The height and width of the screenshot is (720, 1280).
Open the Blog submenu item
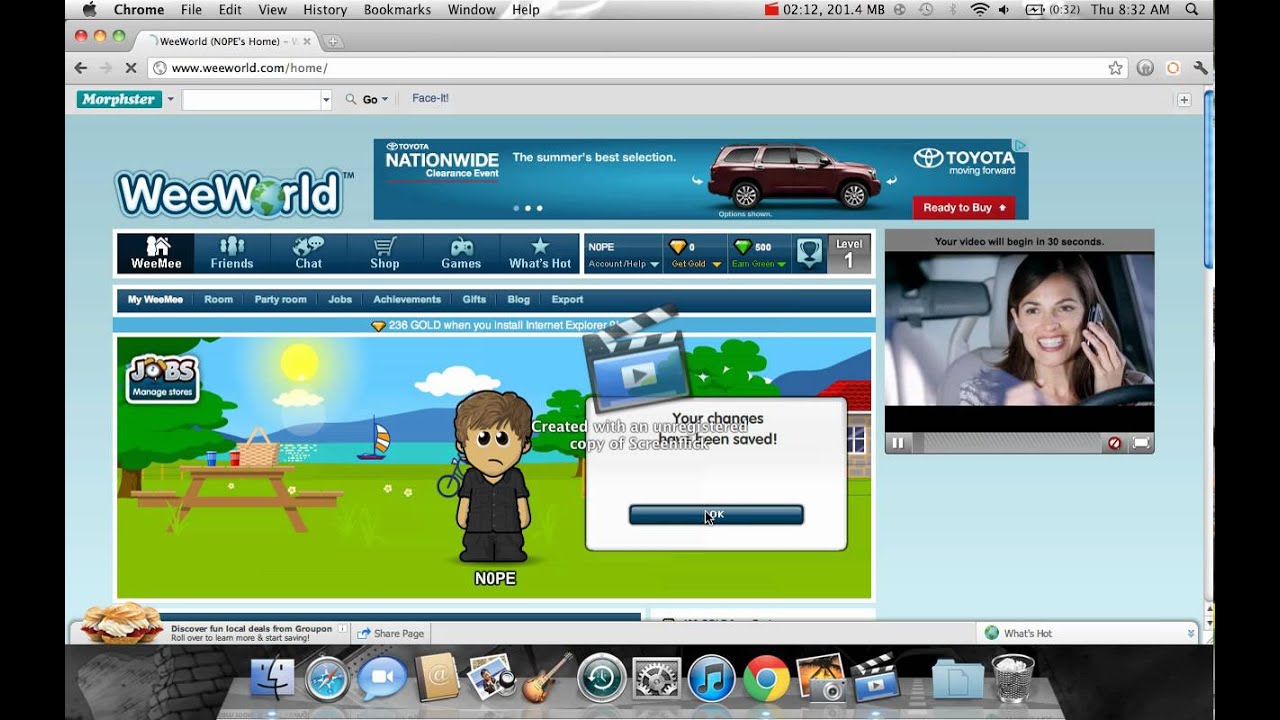pyautogui.click(x=518, y=300)
